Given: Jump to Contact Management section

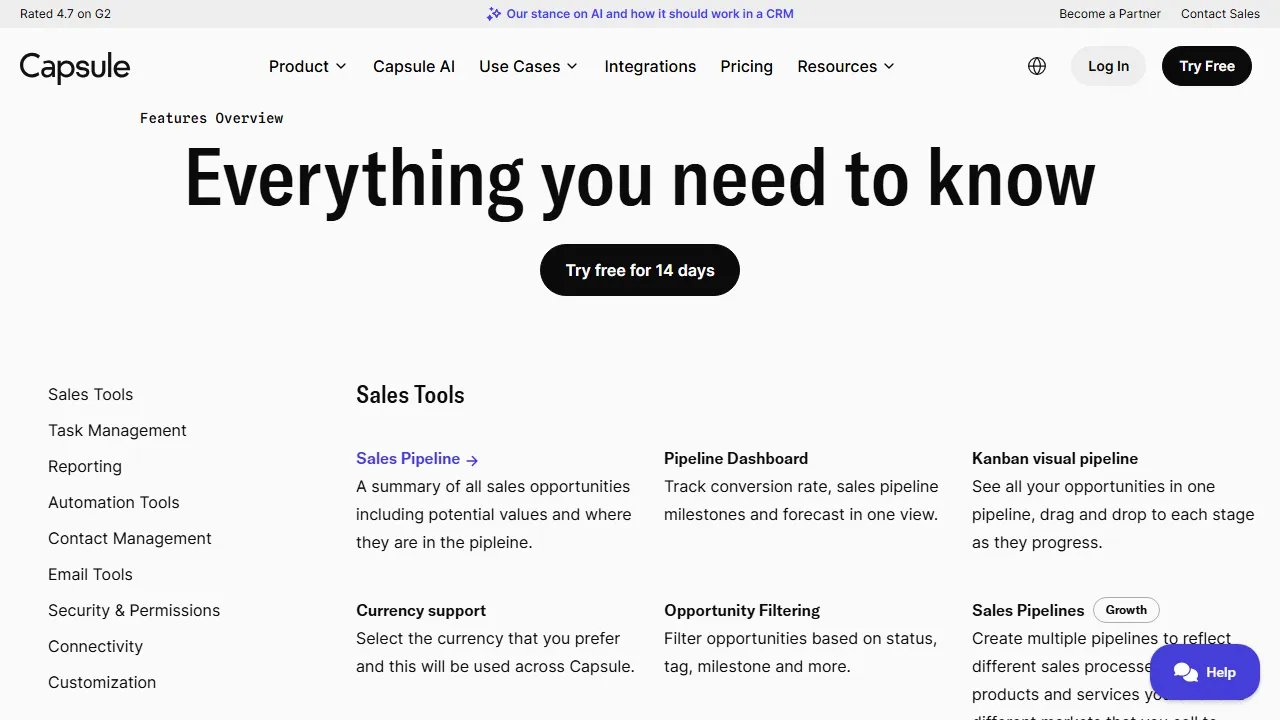Looking at the screenshot, I should [130, 538].
